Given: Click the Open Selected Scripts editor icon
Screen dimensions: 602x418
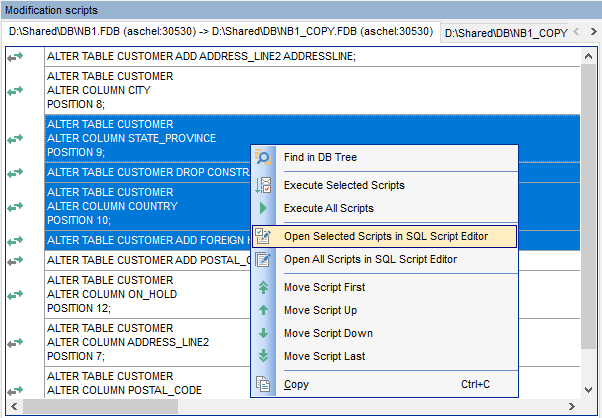Looking at the screenshot, I should pyautogui.click(x=263, y=236).
